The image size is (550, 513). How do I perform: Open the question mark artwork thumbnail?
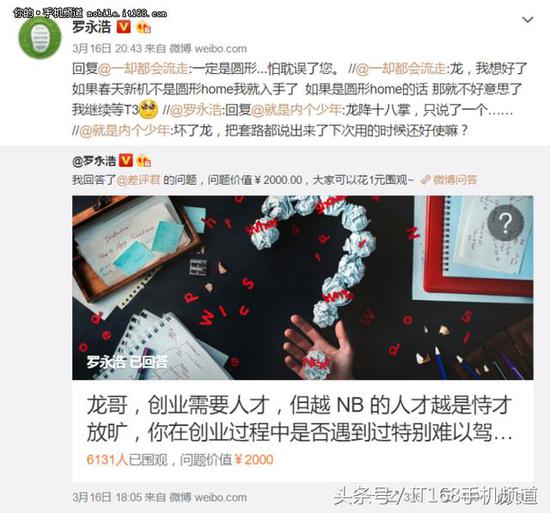[x=303, y=288]
